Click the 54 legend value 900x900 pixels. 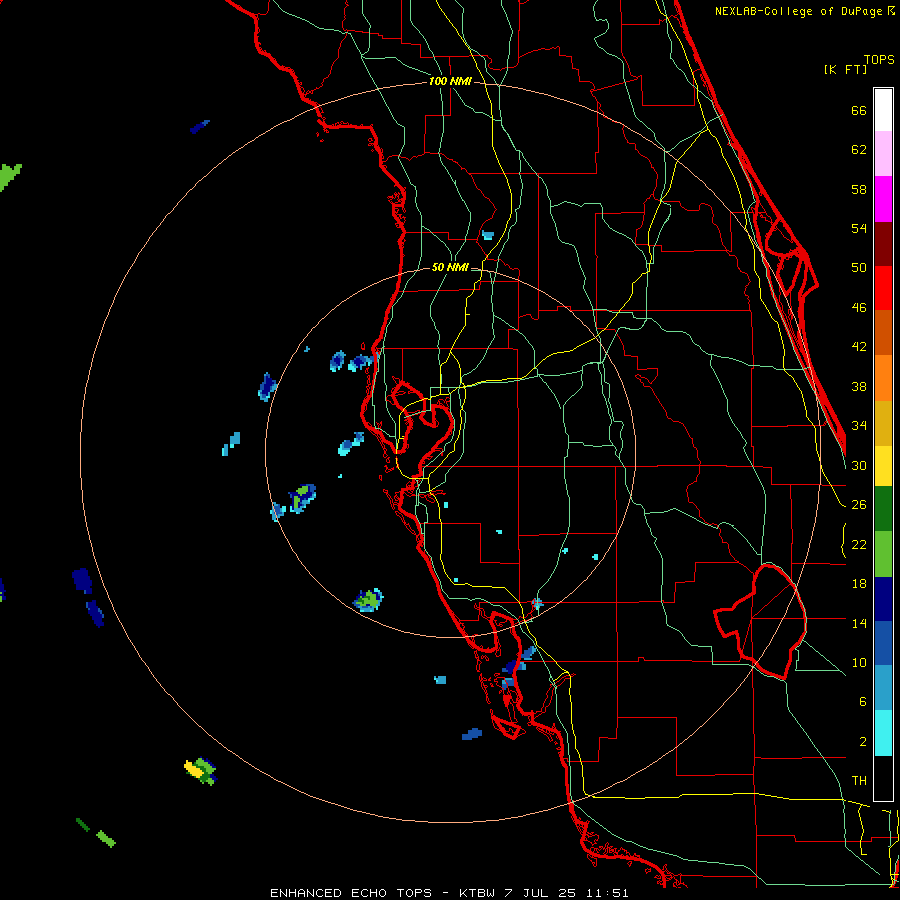coord(859,228)
